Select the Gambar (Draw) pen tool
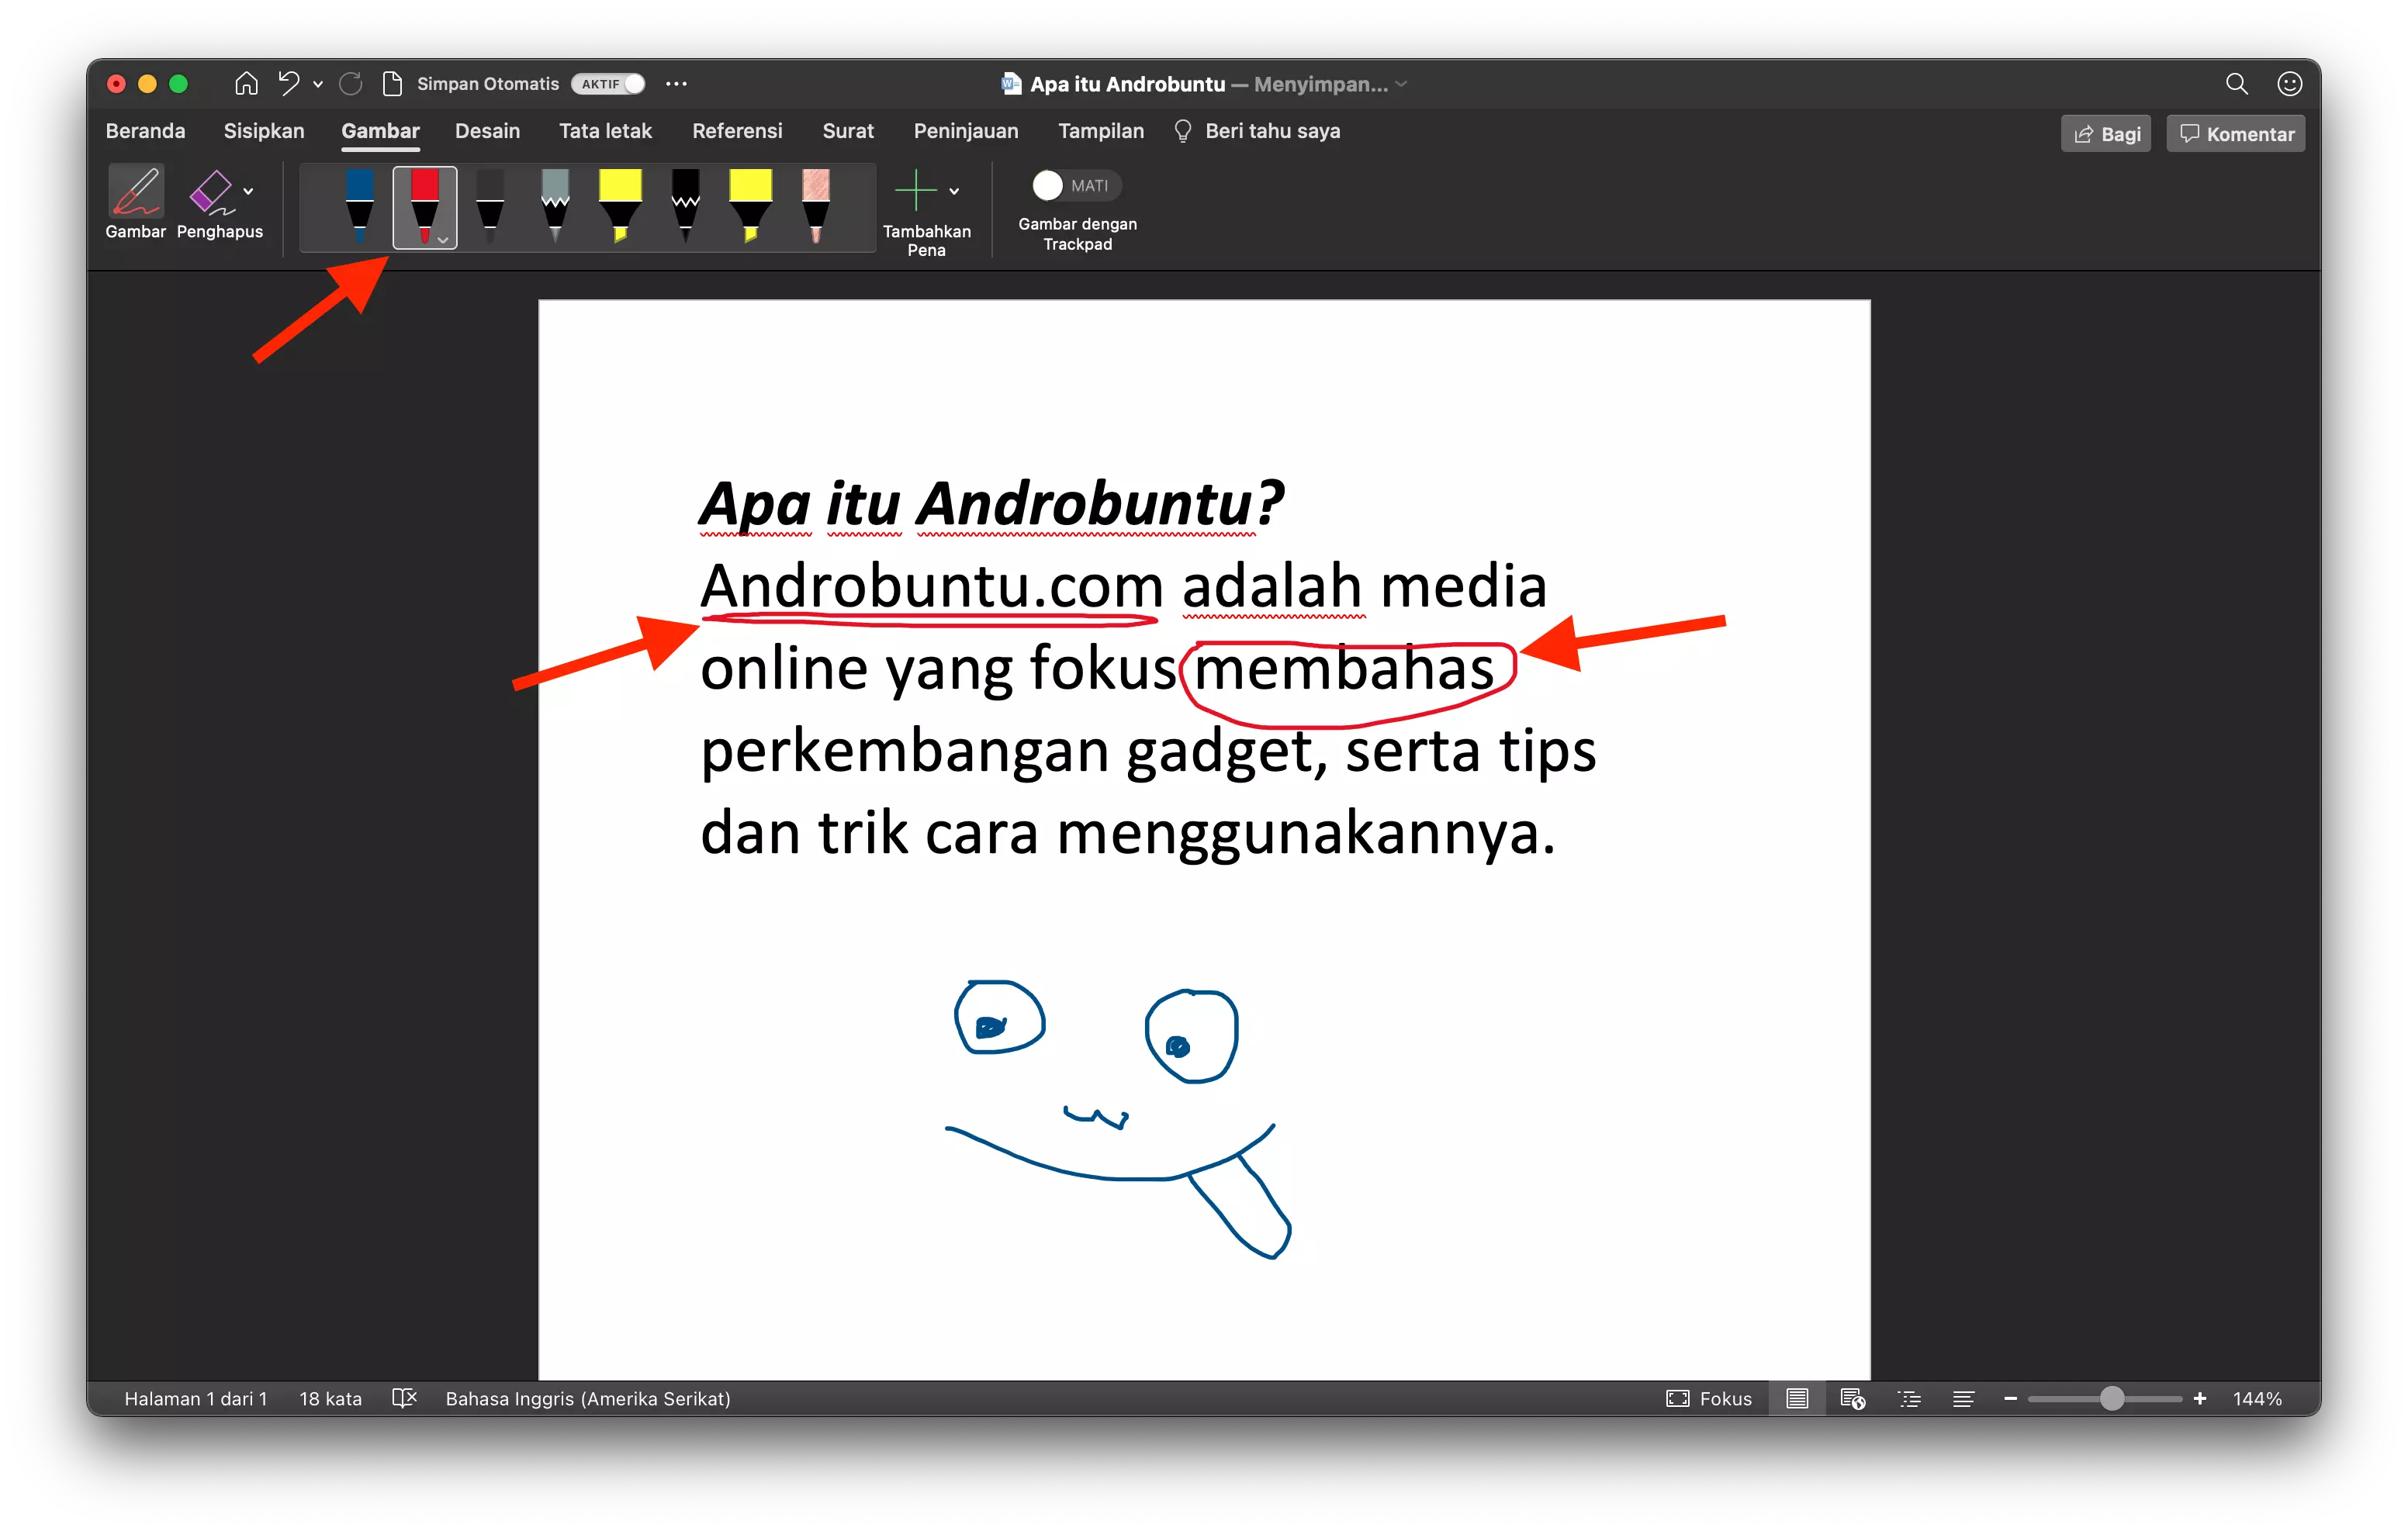Viewport: 2408px width, 1531px height. [136, 200]
